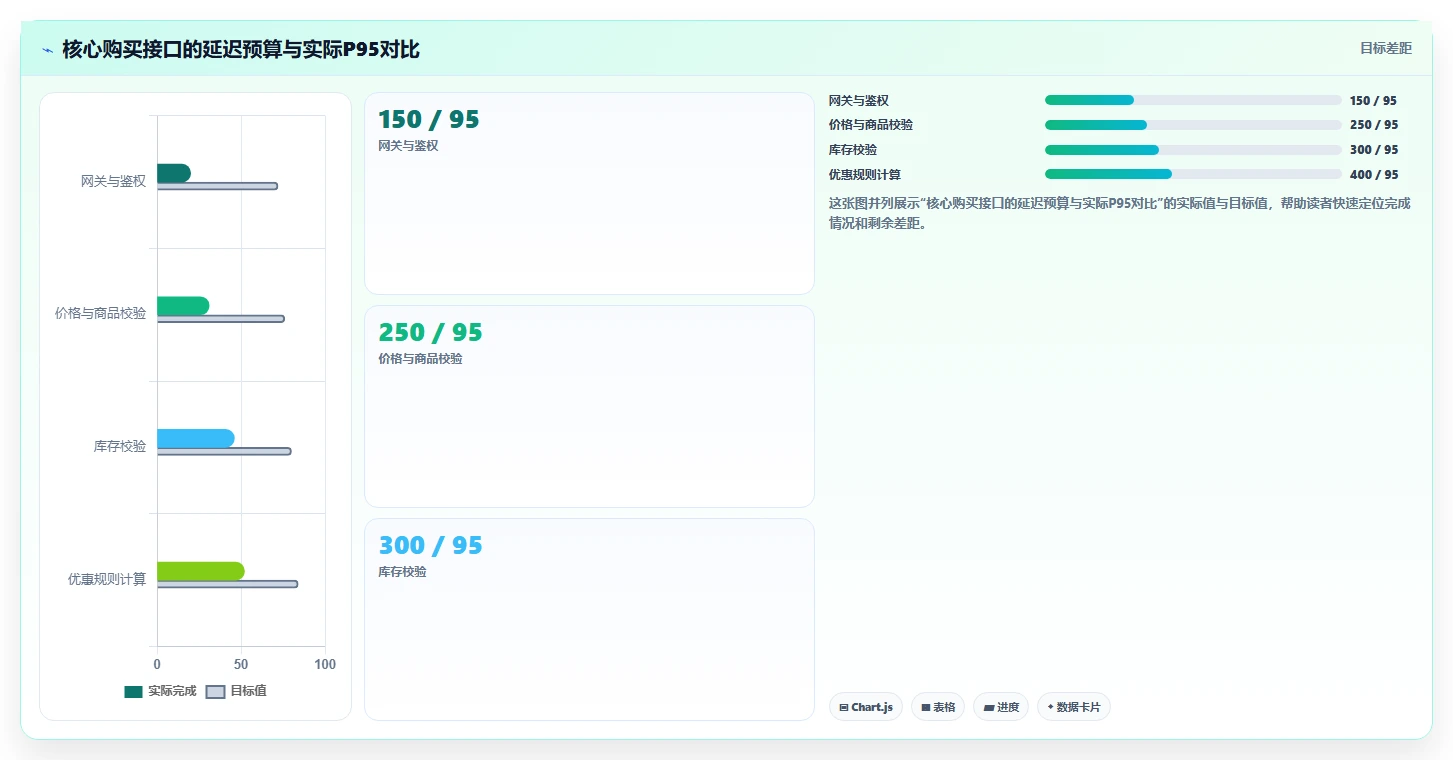Viewport: 1453px width, 760px height.
Task: Click the 库存校验 target bar in chart
Action: coord(224,451)
